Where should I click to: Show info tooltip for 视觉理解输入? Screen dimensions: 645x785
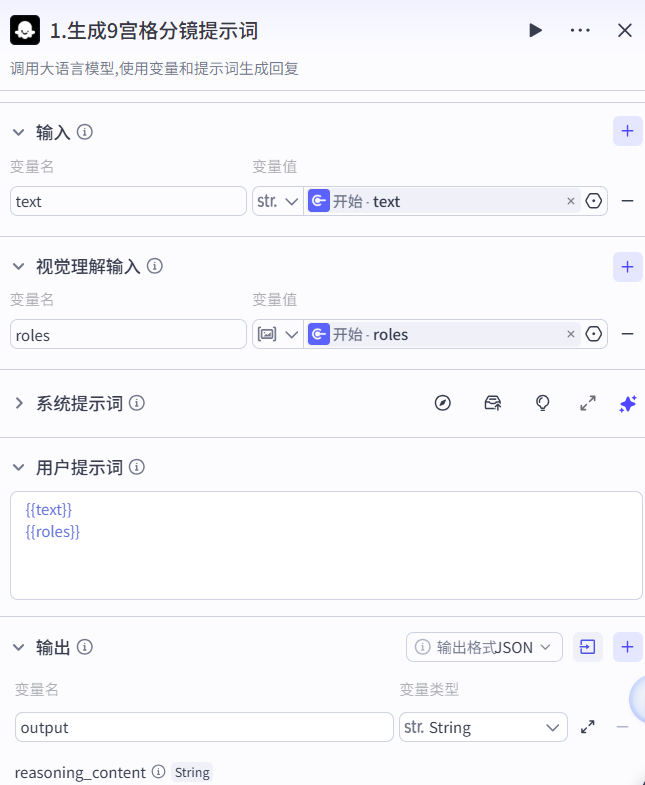coord(155,266)
